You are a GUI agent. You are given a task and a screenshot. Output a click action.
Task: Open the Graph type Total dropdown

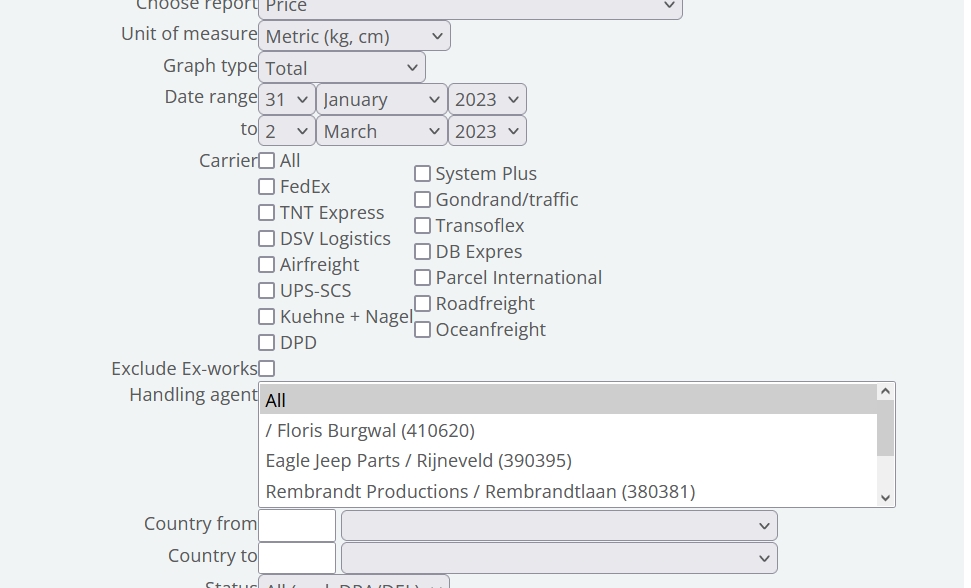point(341,68)
